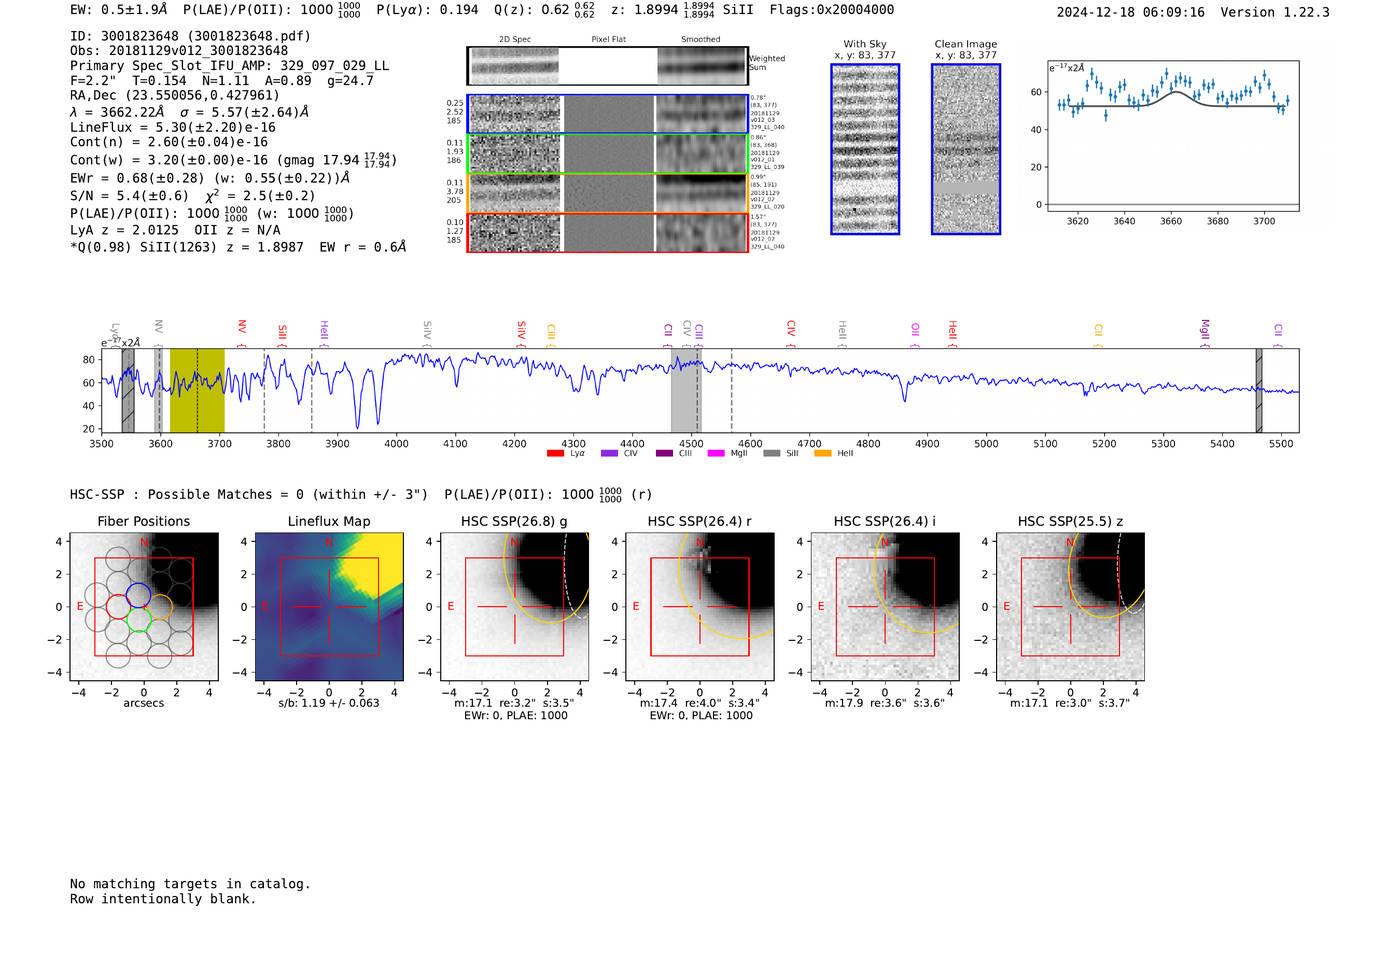This screenshot has width=1400, height=953.
Task: Open the With Sky image cutout
Action: [865, 149]
